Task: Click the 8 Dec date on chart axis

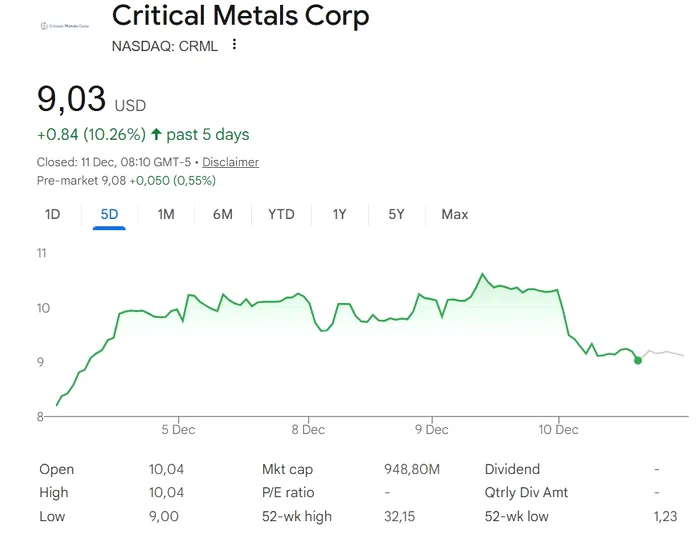Action: 307,429
